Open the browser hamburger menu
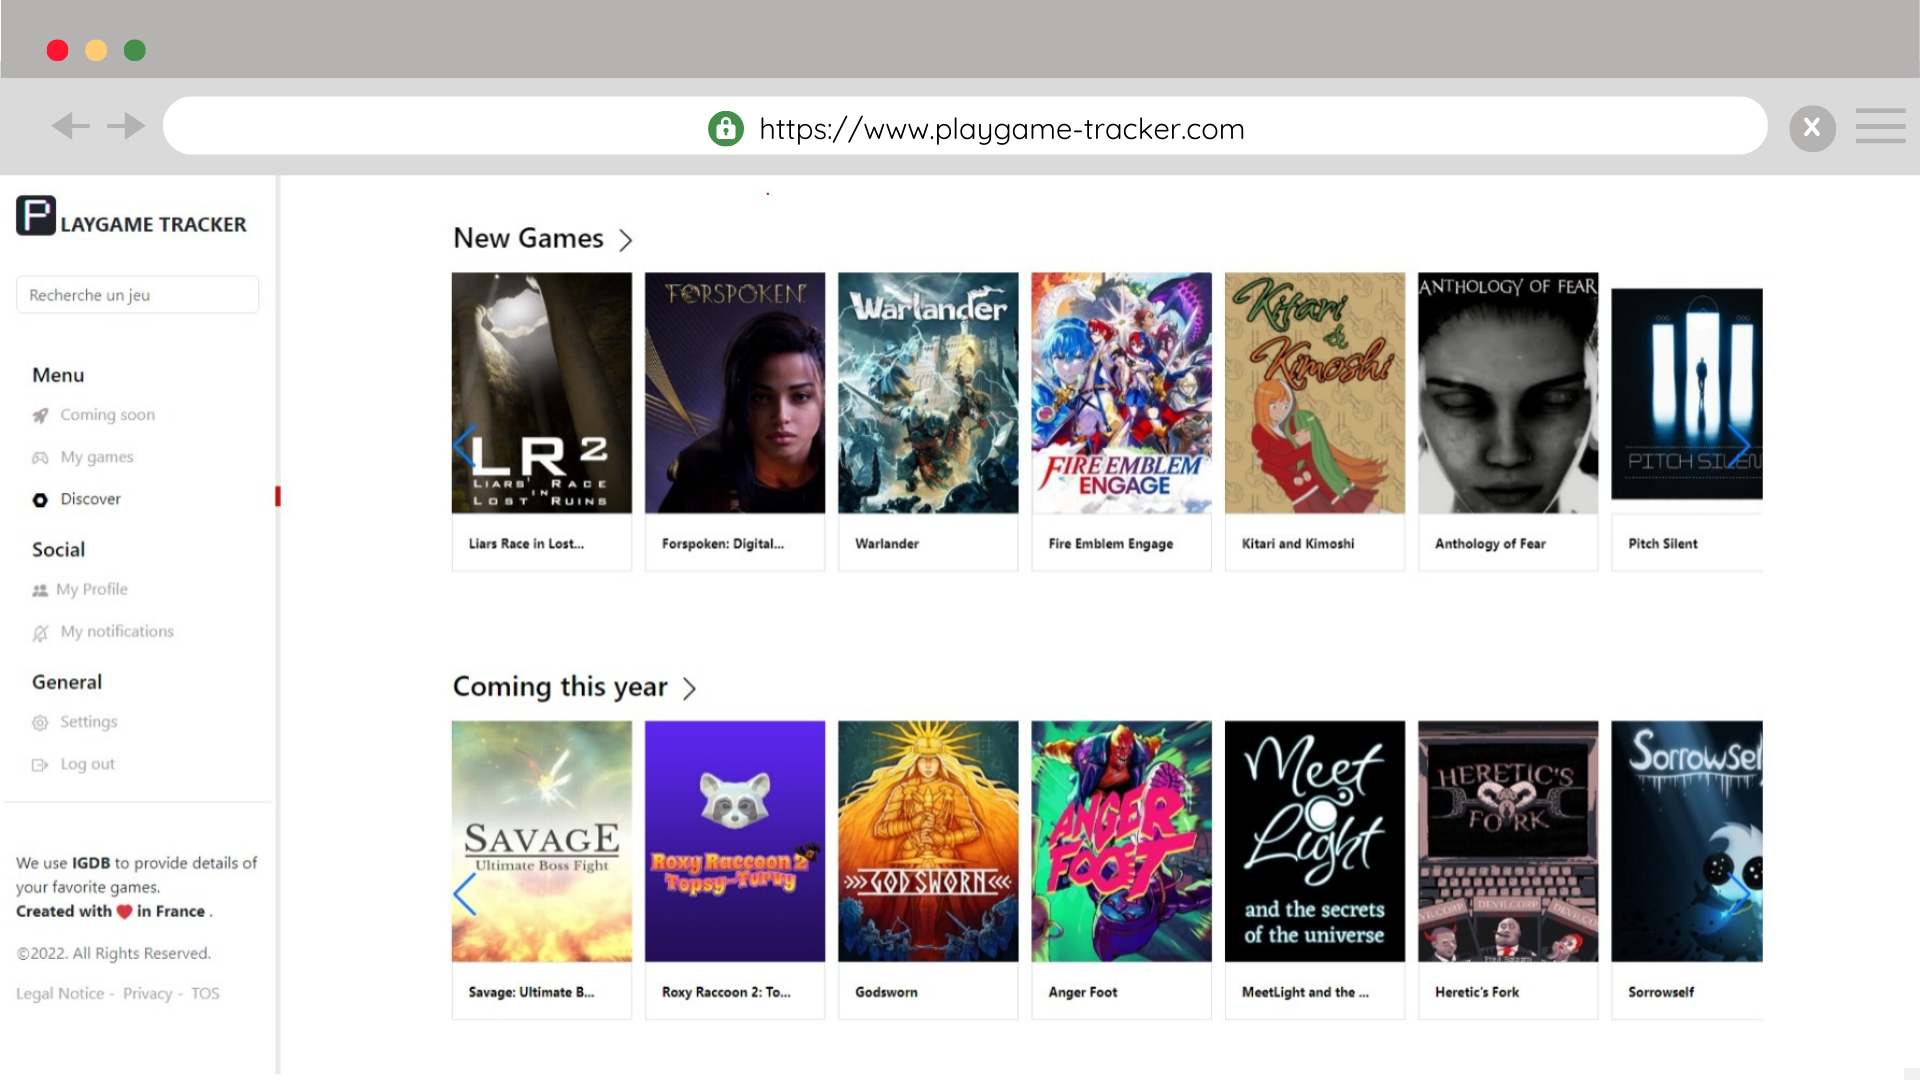The height and width of the screenshot is (1080, 1920). 1881,126
